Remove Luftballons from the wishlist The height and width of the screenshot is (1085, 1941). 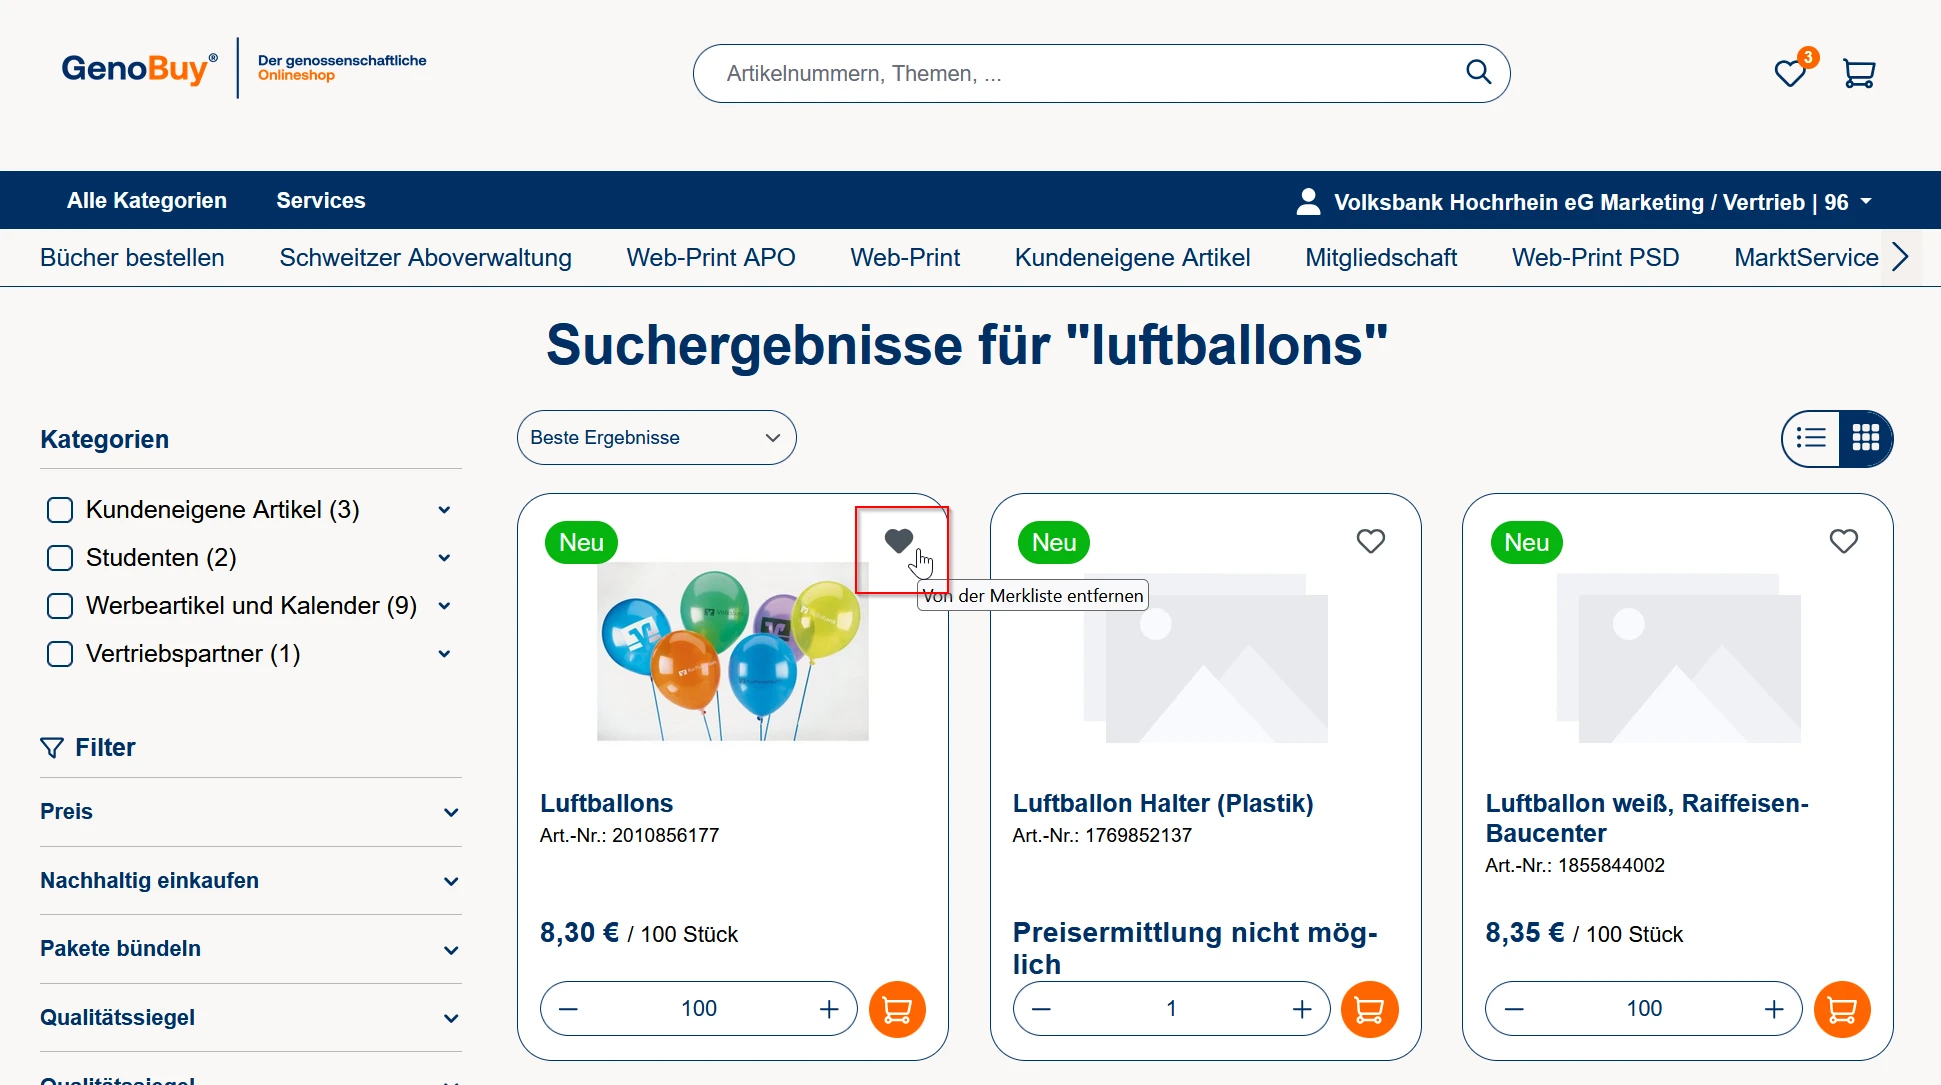[x=898, y=541]
